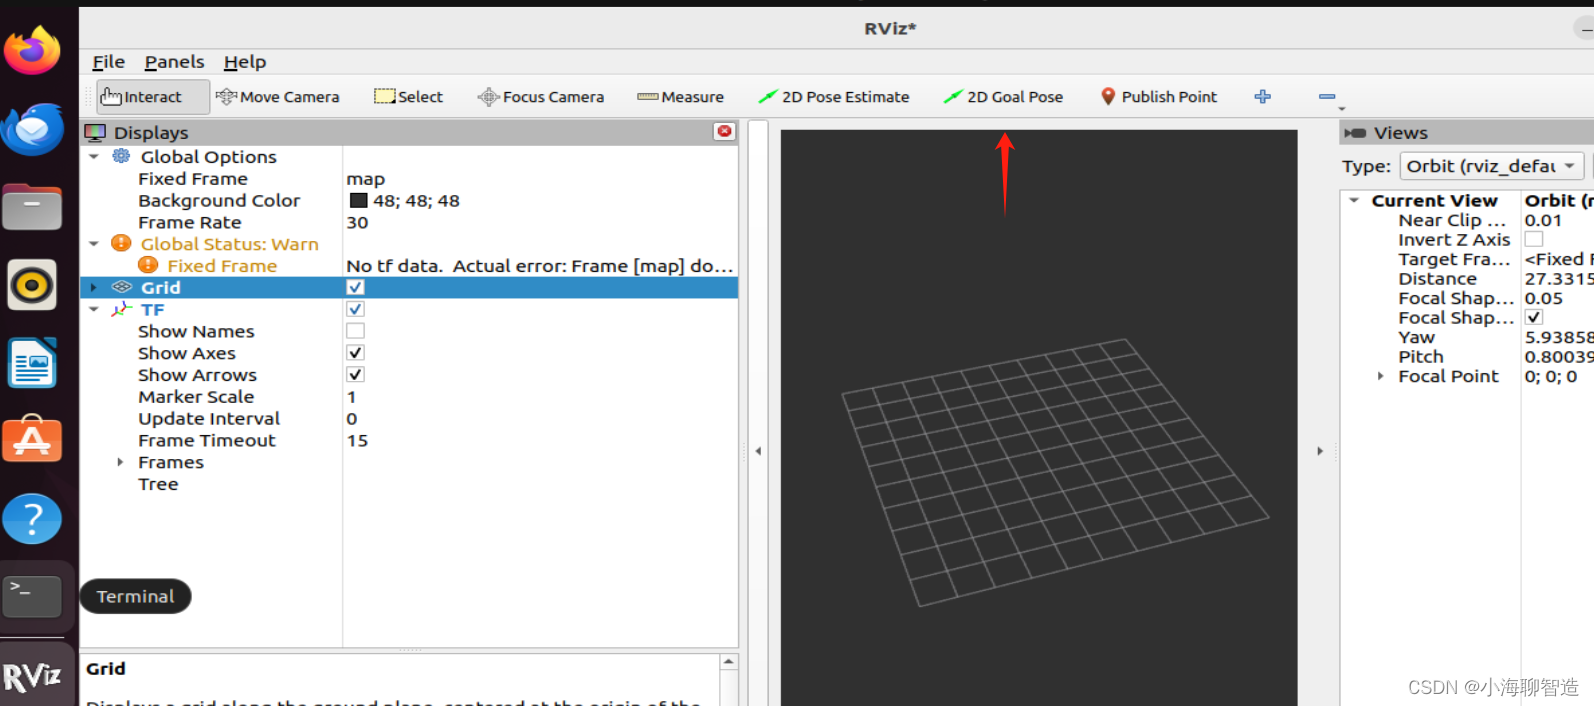Open Ubuntu Software from the dock
This screenshot has height=706, width=1594.
pos(32,440)
